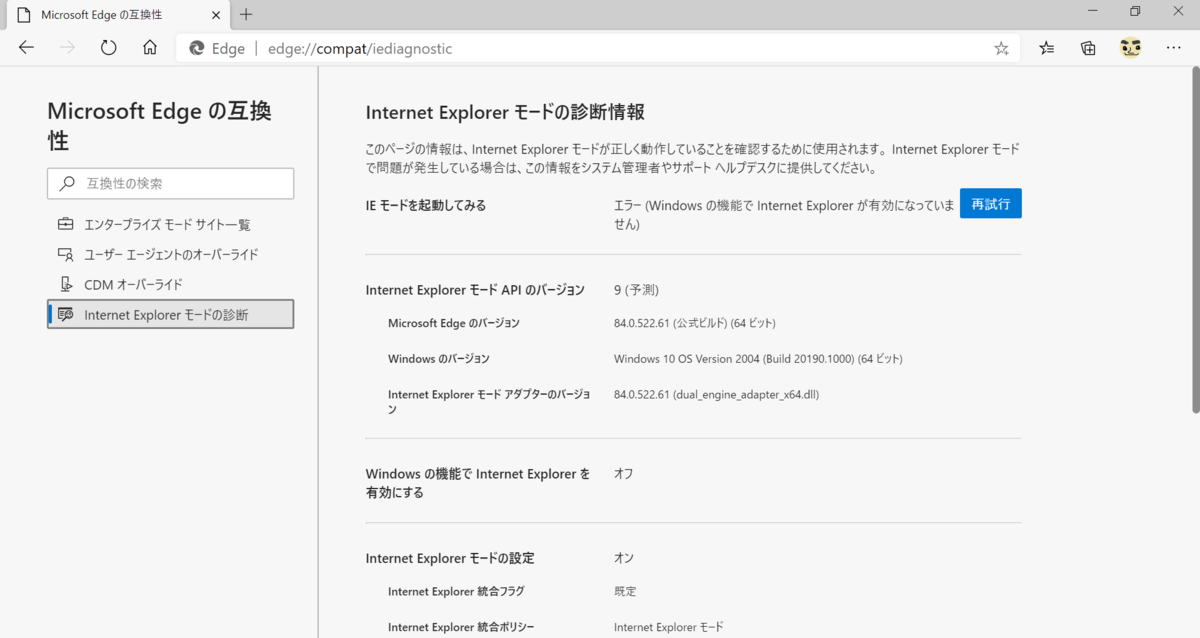This screenshot has width=1200, height=638.
Task: Restore down the Edge window
Action: pos(1135,11)
